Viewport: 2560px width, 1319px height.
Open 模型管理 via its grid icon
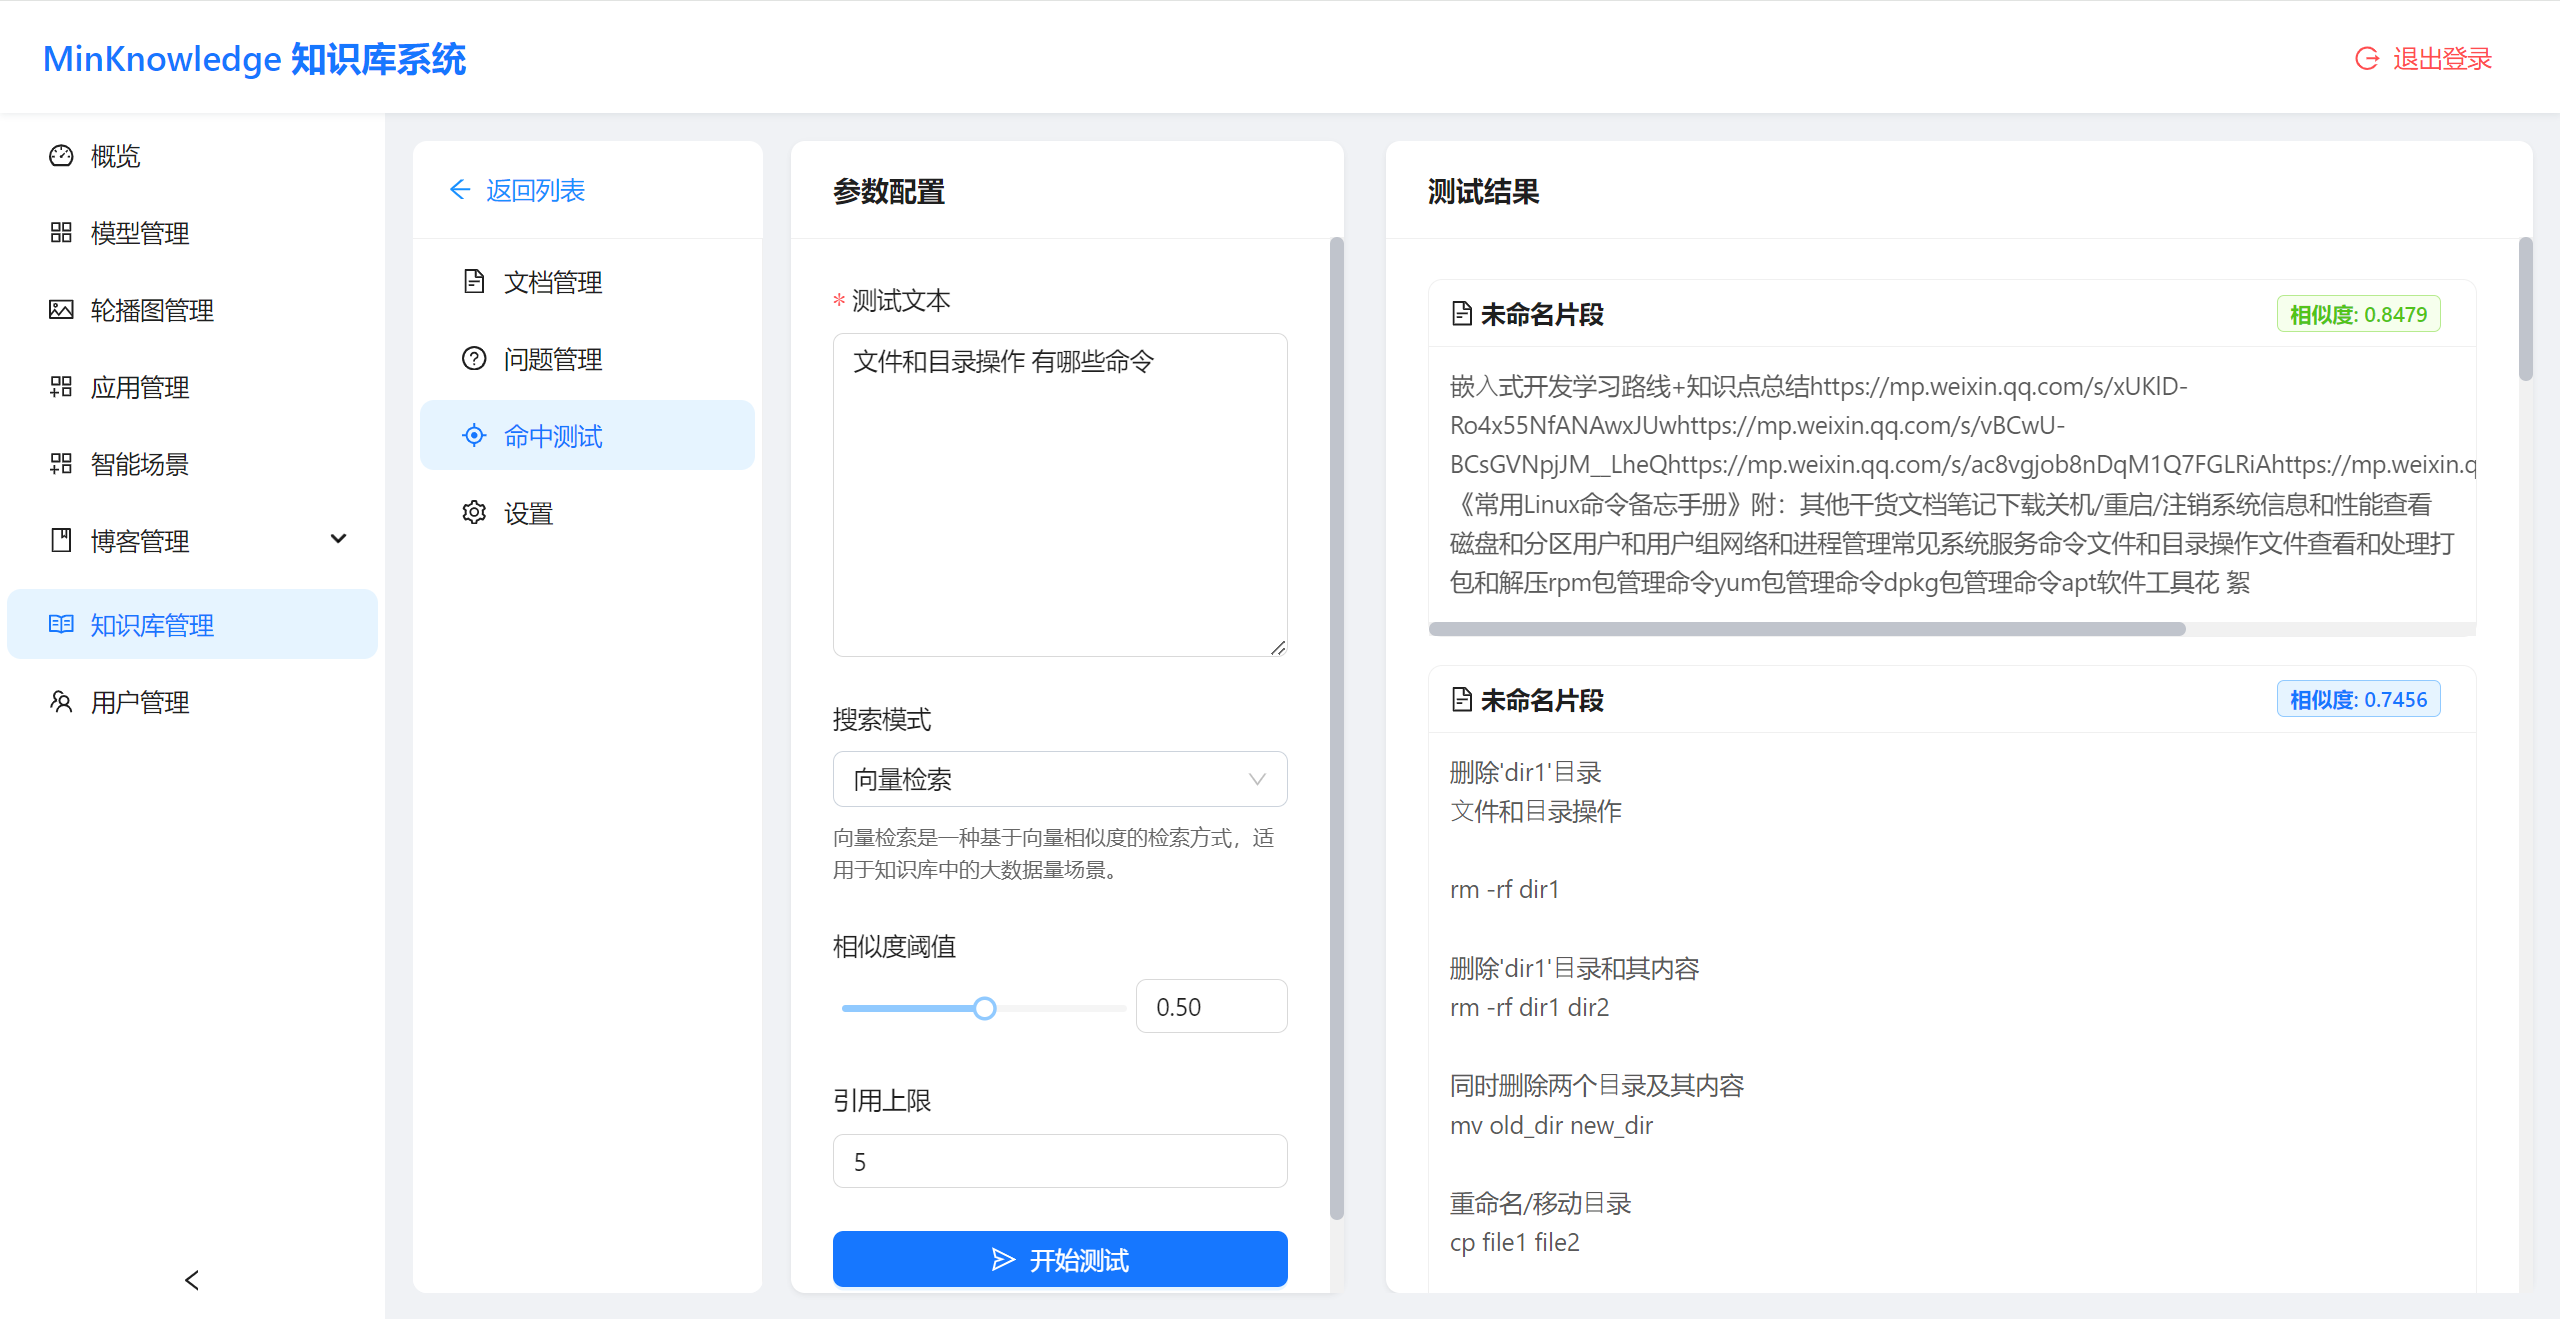point(61,233)
